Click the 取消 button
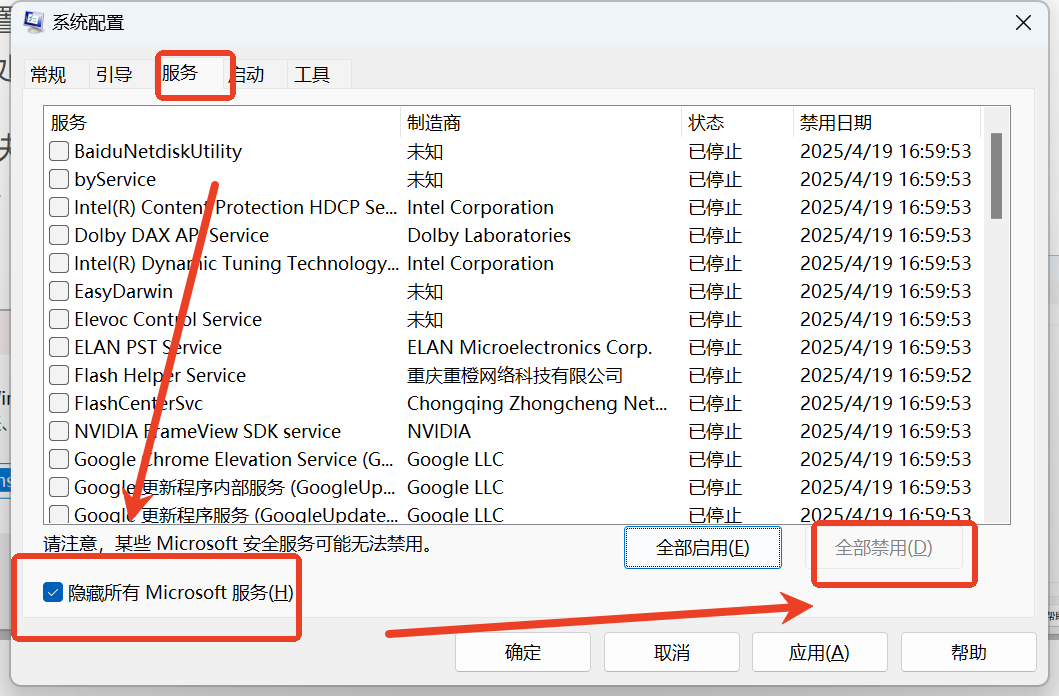The width and height of the screenshot is (1059, 696). tap(671, 652)
